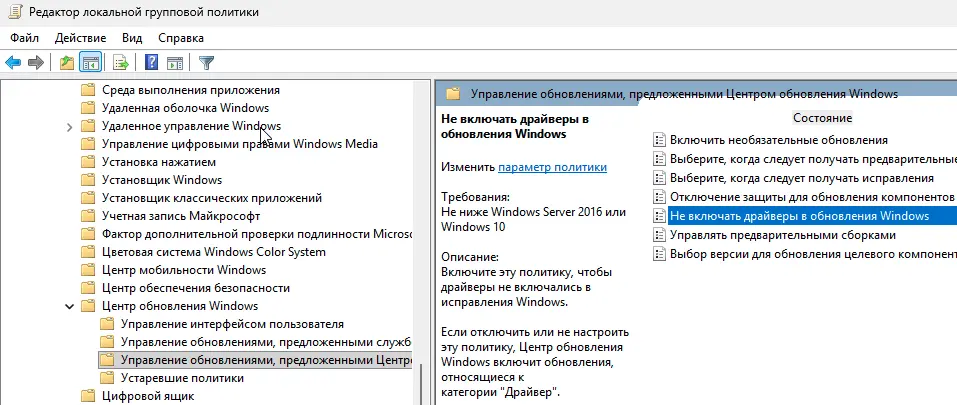Image resolution: width=957 pixels, height=405 pixels.
Task: Open the Файл menu
Action: click(x=25, y=37)
